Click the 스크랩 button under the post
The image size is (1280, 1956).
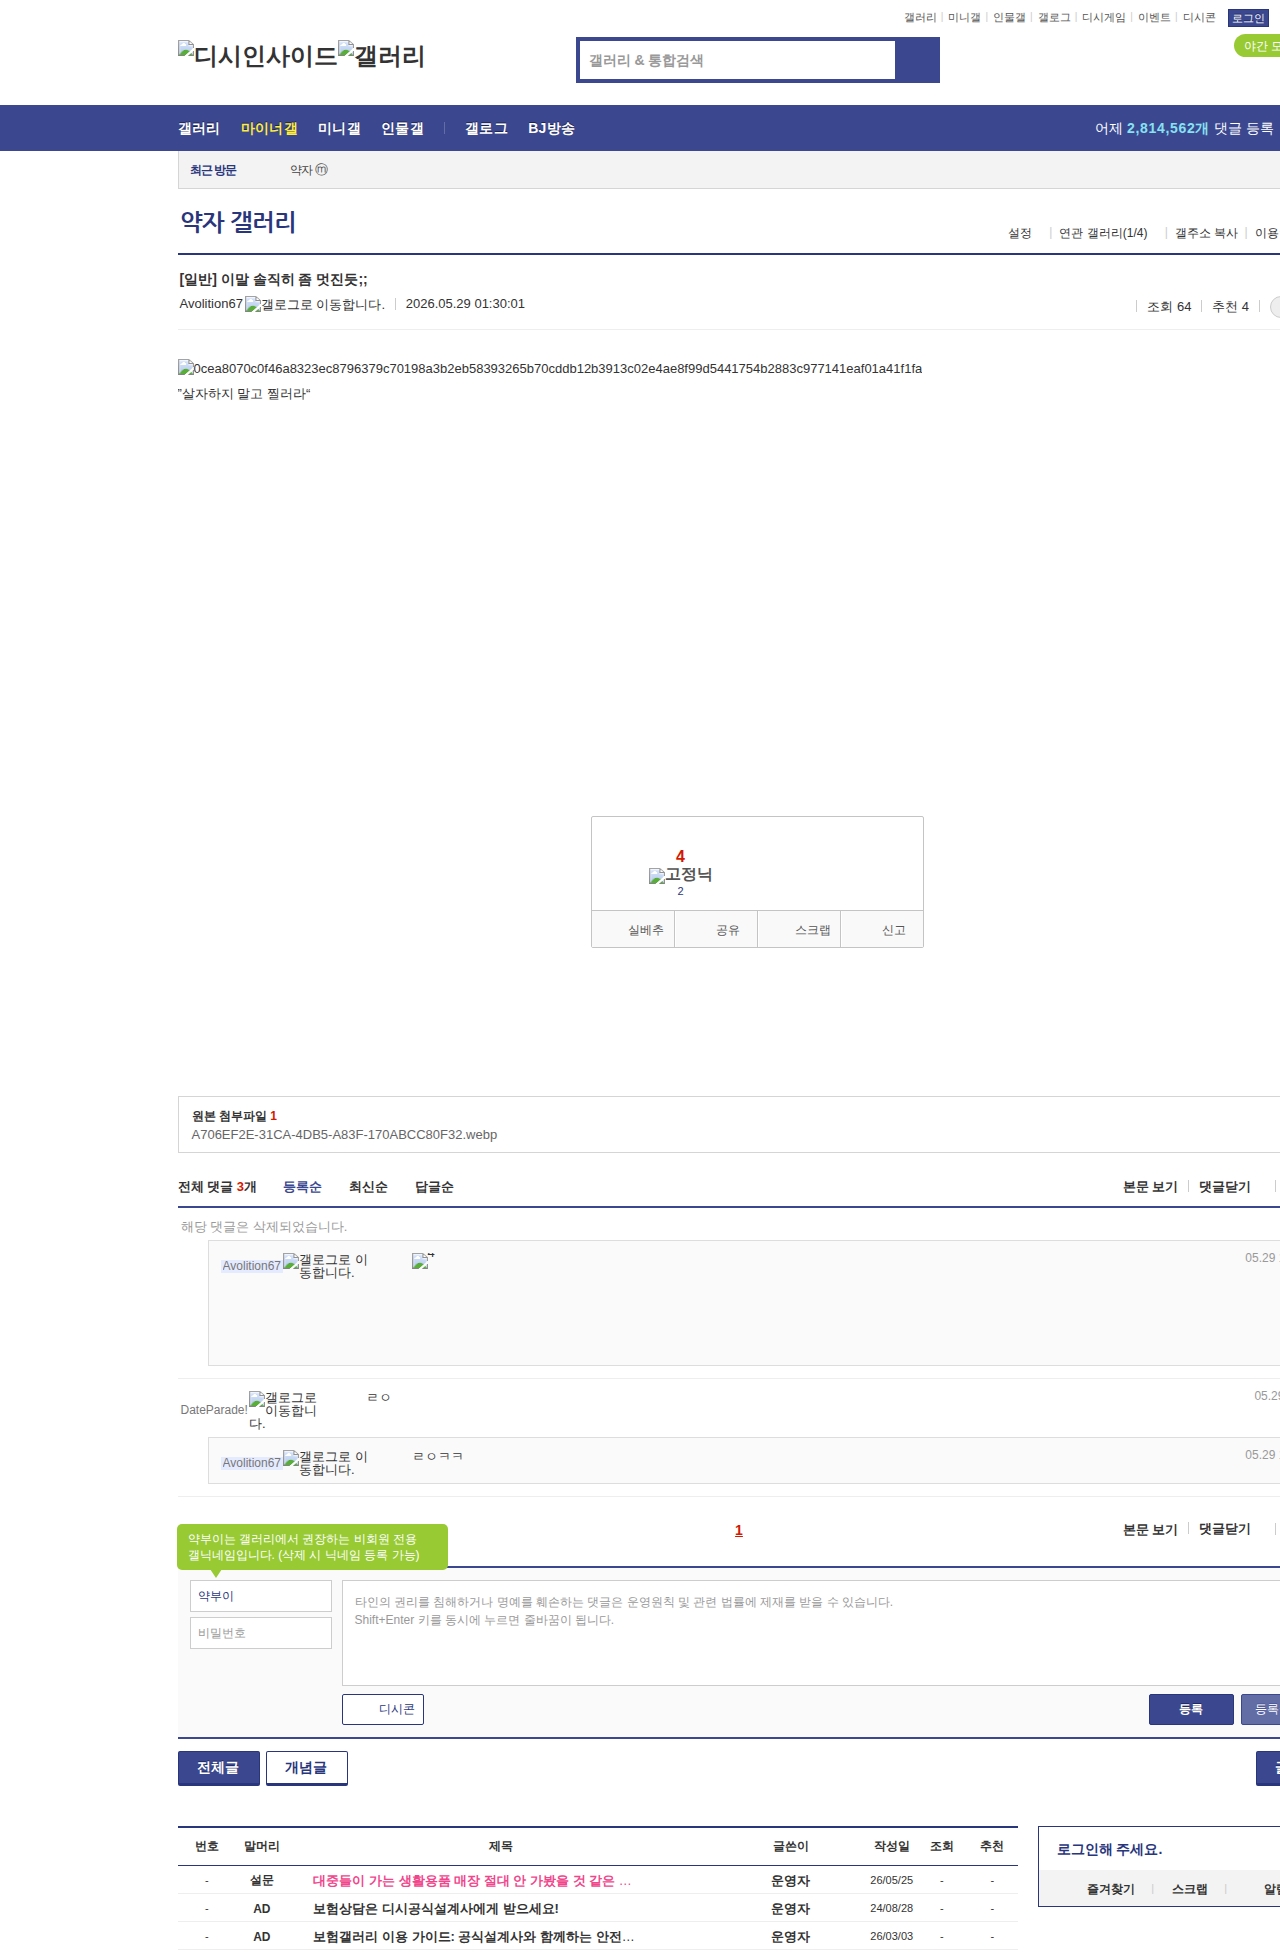point(799,929)
